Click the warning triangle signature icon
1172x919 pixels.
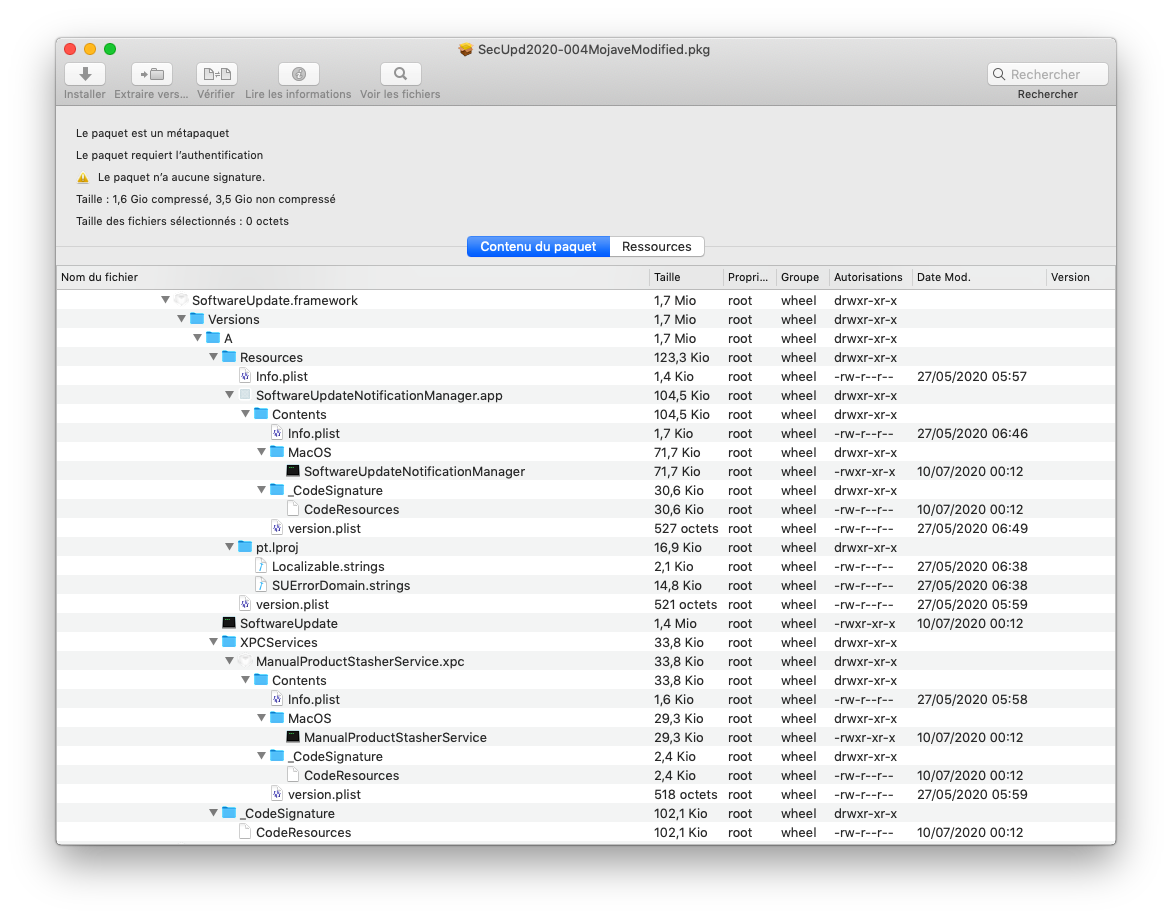tap(83, 178)
